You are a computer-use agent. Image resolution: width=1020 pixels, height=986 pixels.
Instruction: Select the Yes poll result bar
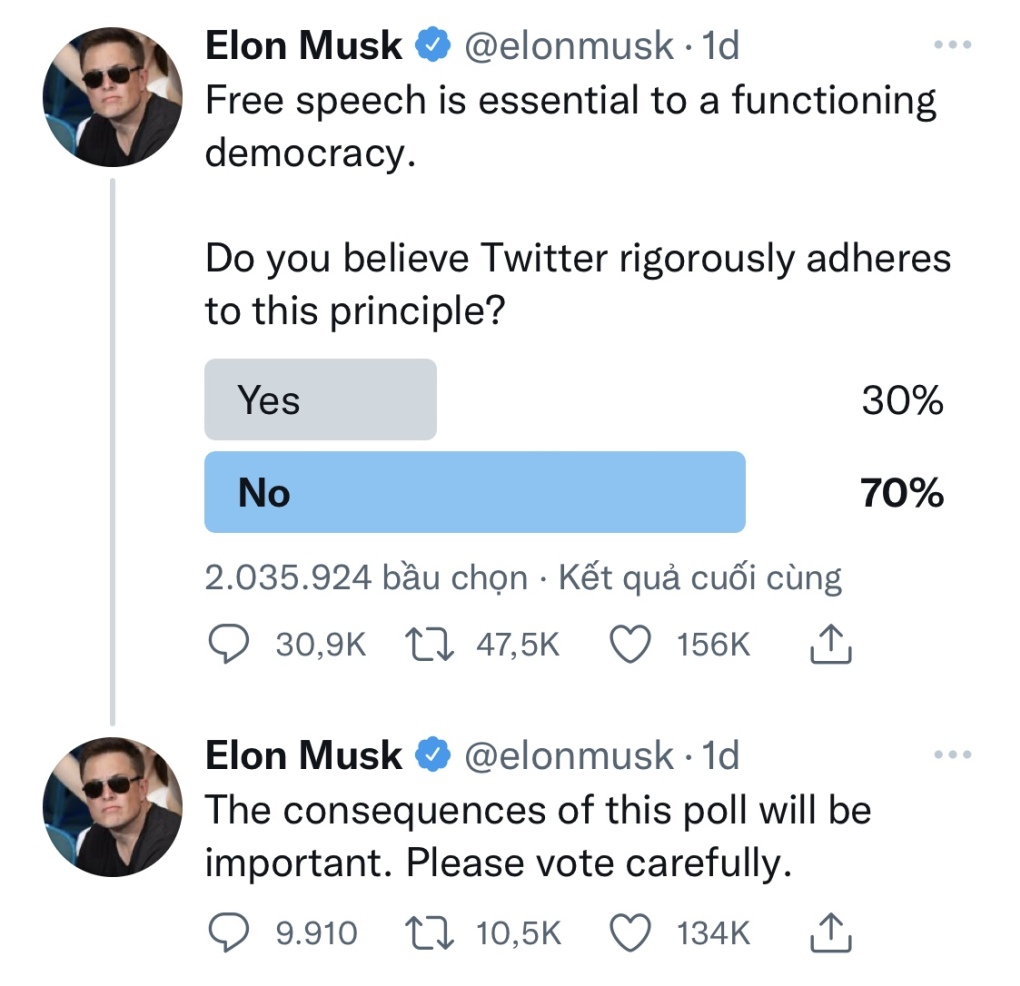click(320, 400)
